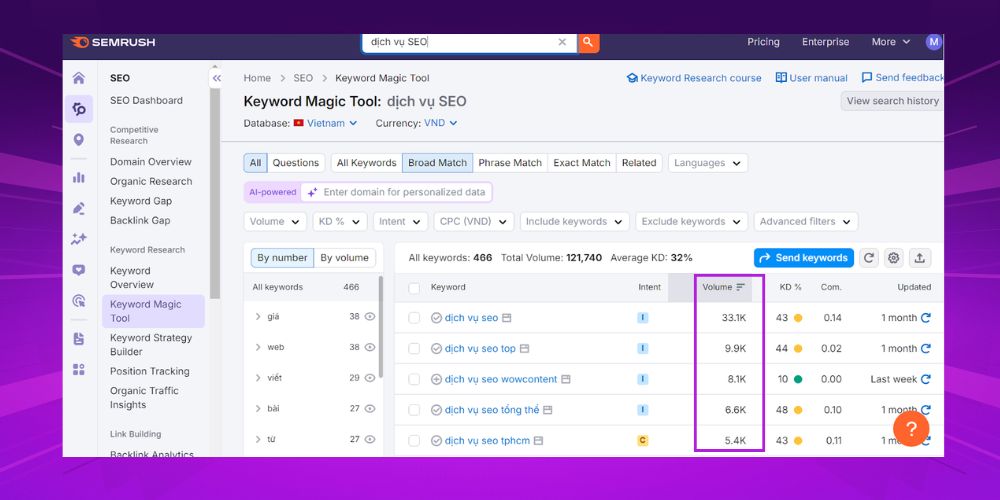Toggle the eye icon for giá group
The height and width of the screenshot is (500, 1000).
pos(370,316)
